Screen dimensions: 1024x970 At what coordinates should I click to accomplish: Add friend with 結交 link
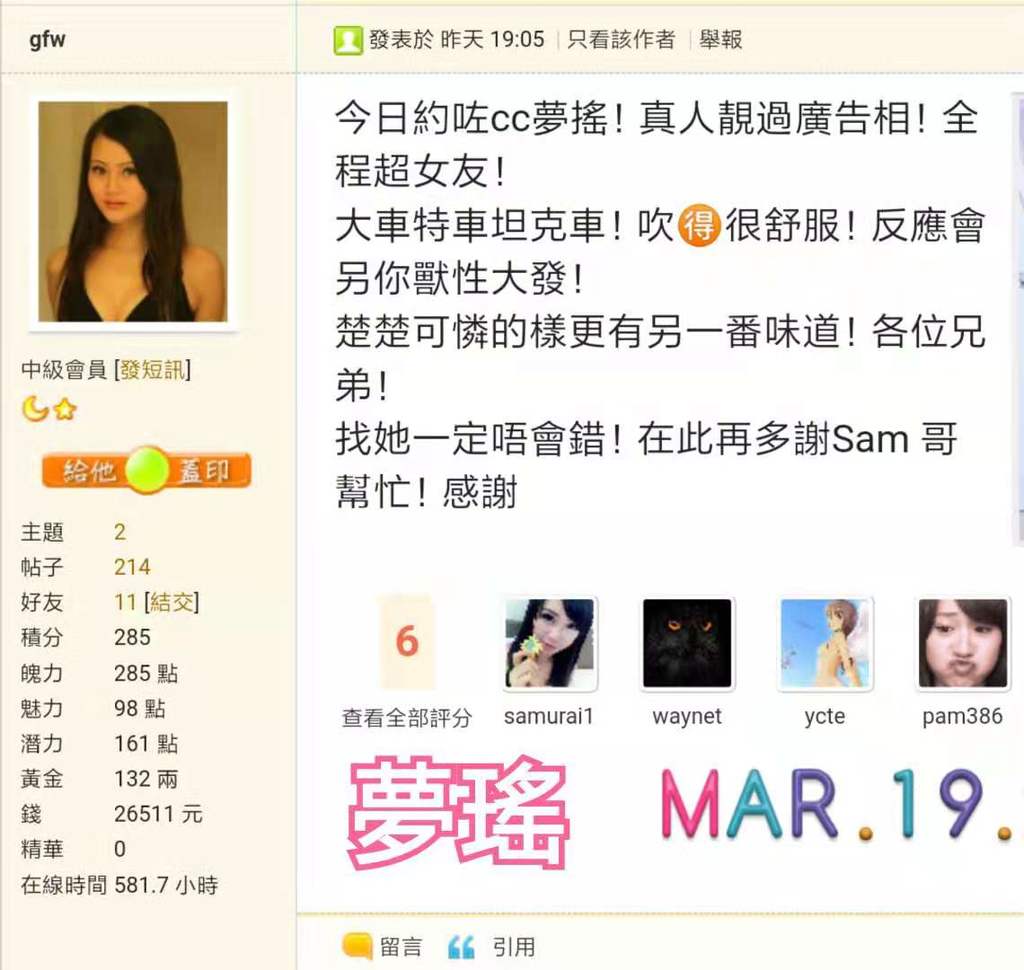[x=172, y=602]
